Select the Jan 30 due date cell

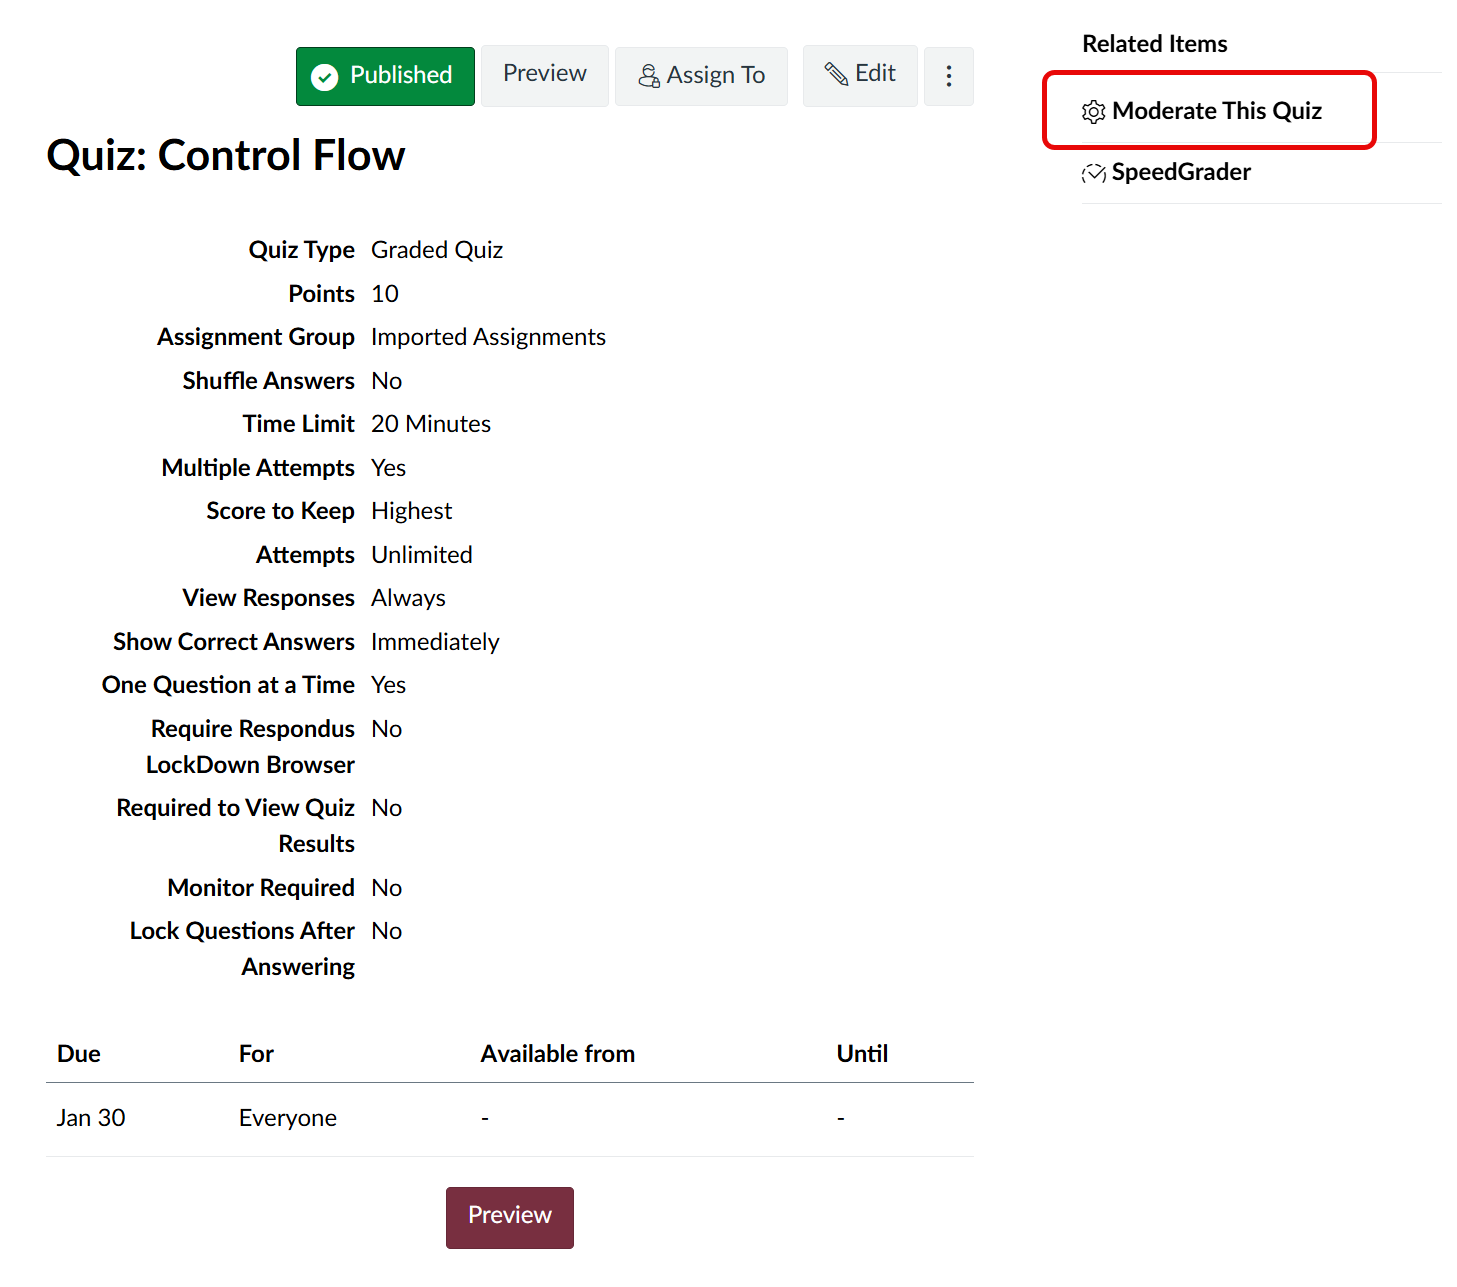pos(91,1118)
